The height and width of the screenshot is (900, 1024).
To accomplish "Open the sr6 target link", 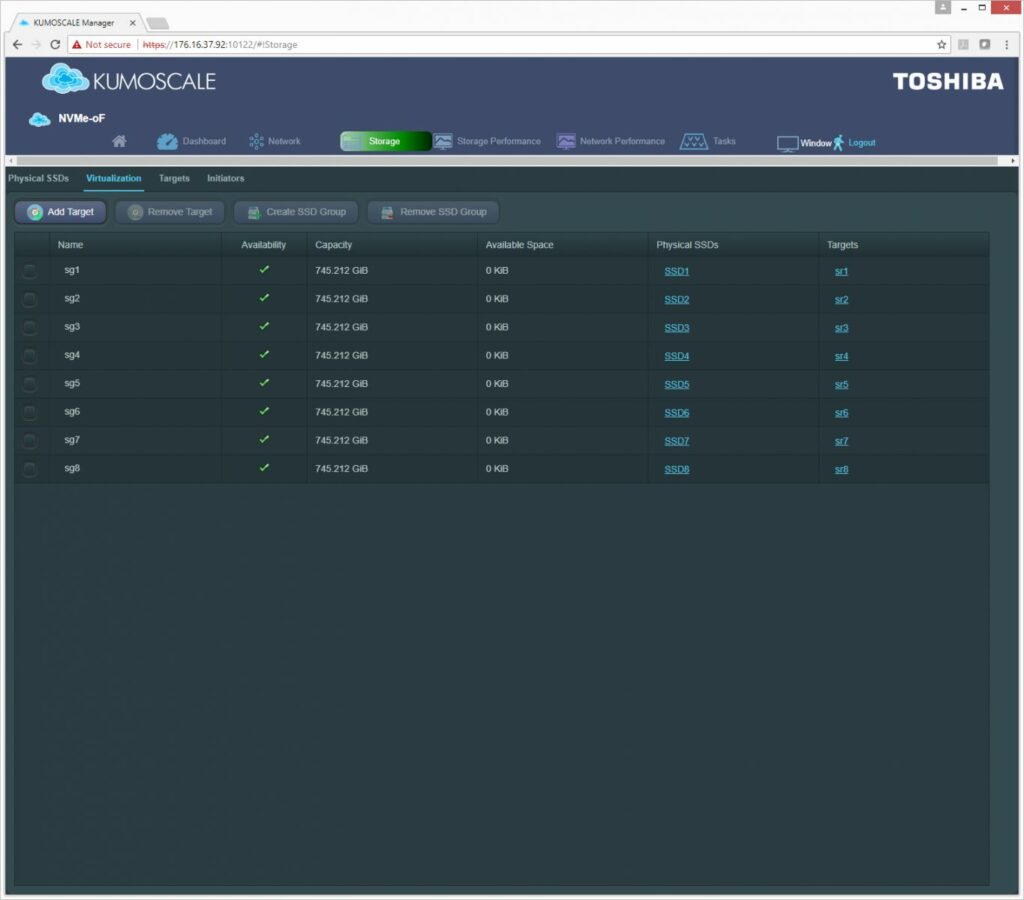I will pos(841,413).
